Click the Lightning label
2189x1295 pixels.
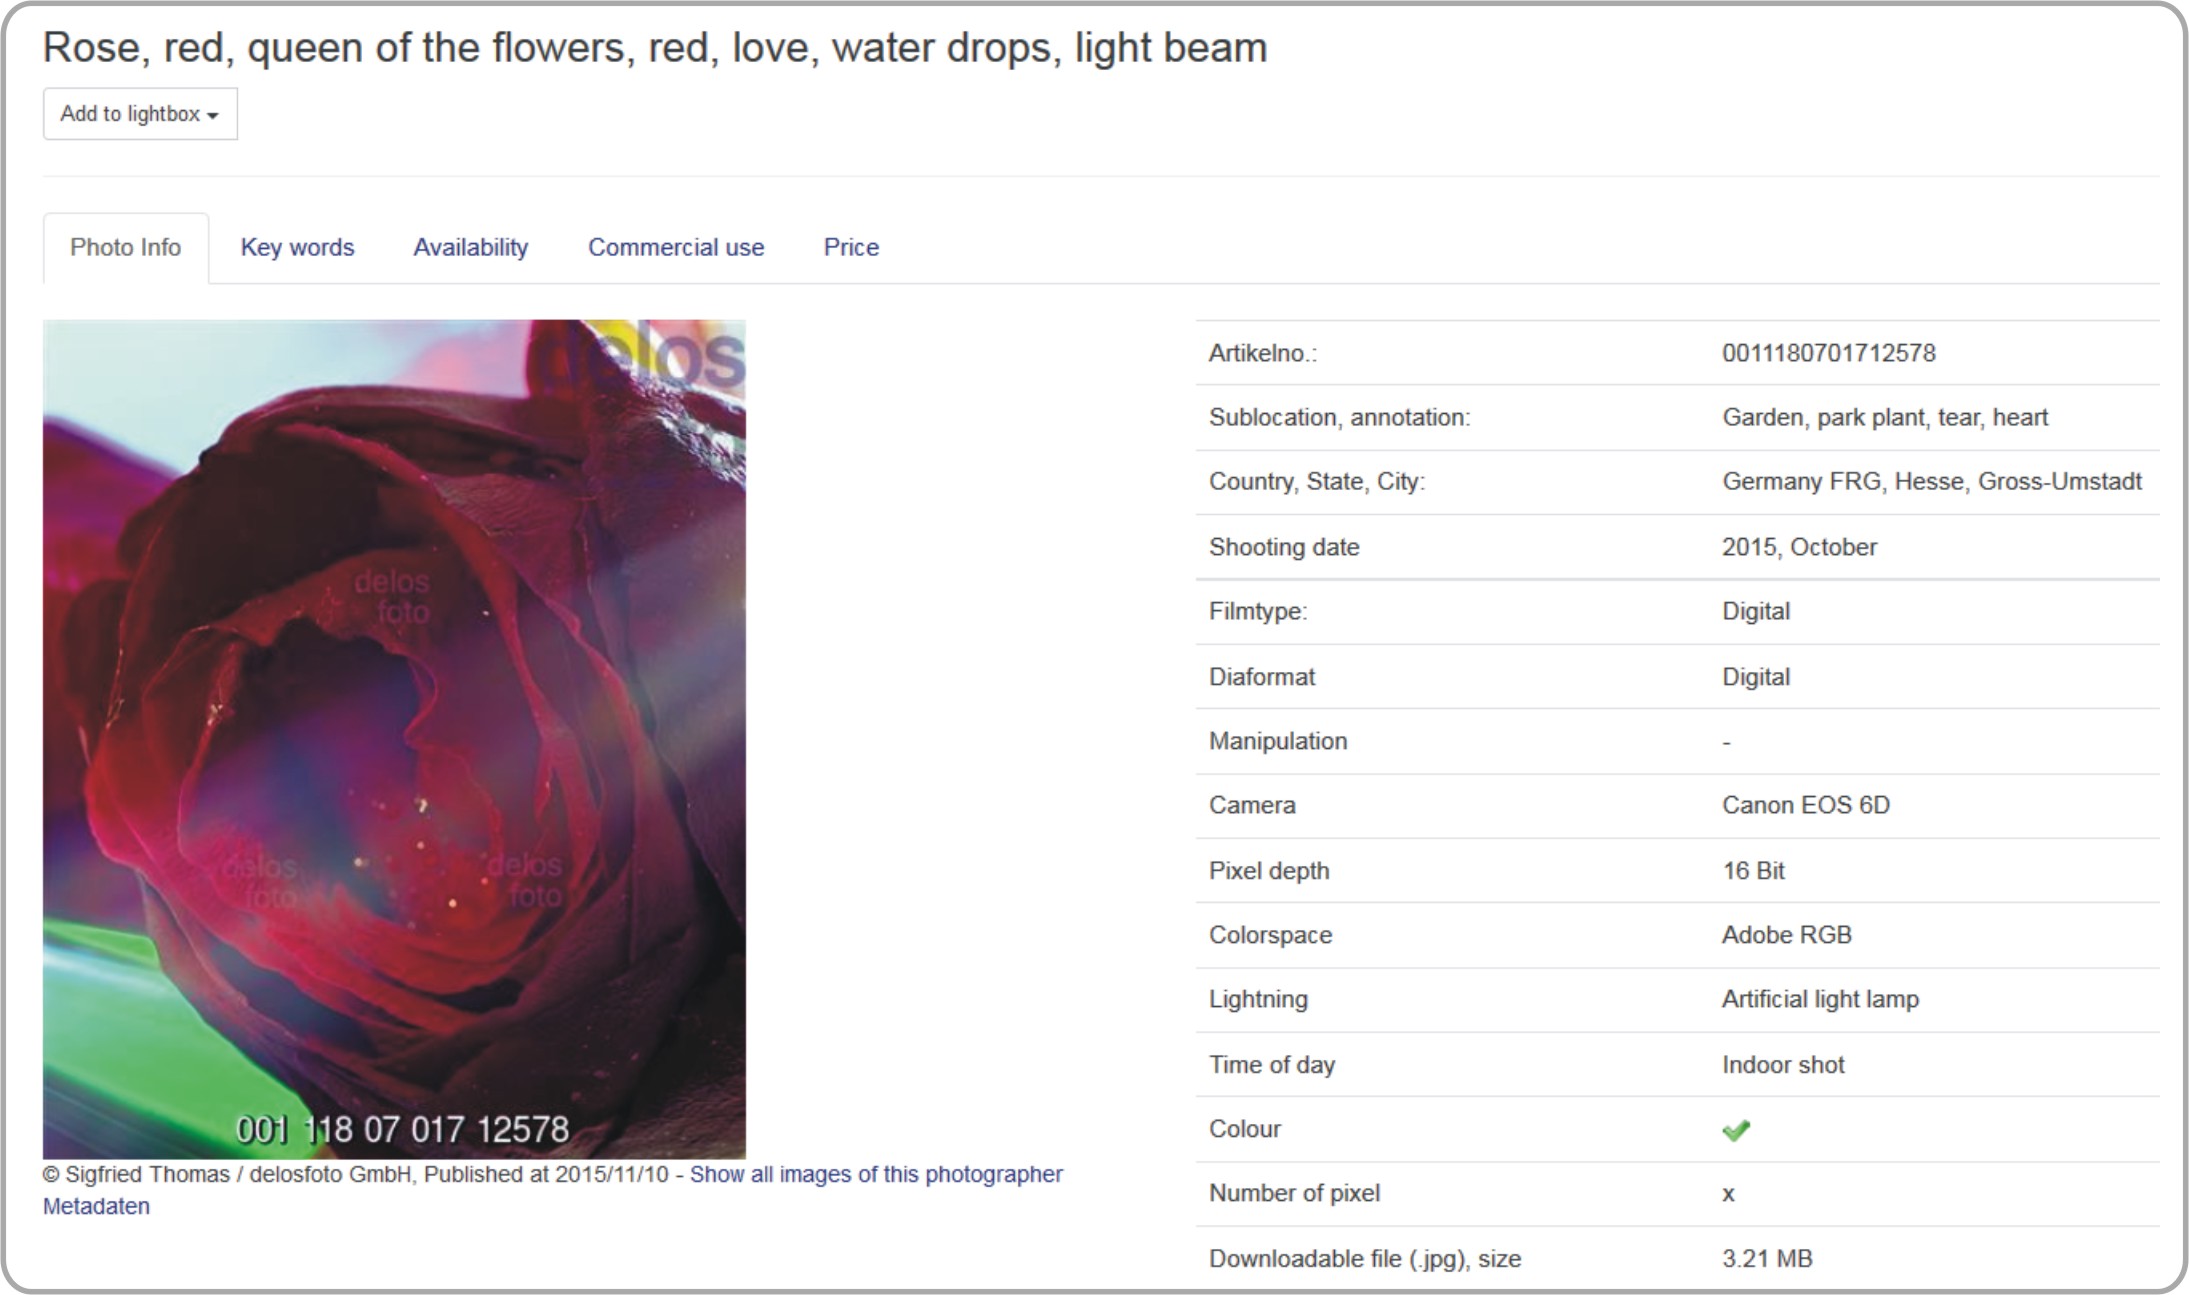1258,999
